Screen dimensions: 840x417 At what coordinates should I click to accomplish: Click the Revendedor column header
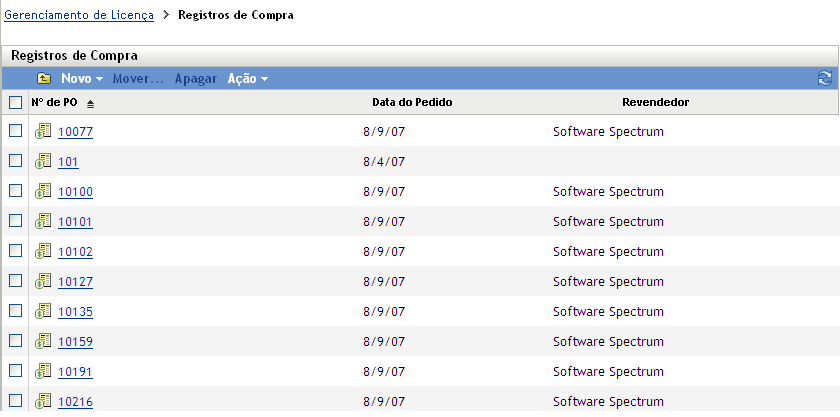[x=655, y=103]
